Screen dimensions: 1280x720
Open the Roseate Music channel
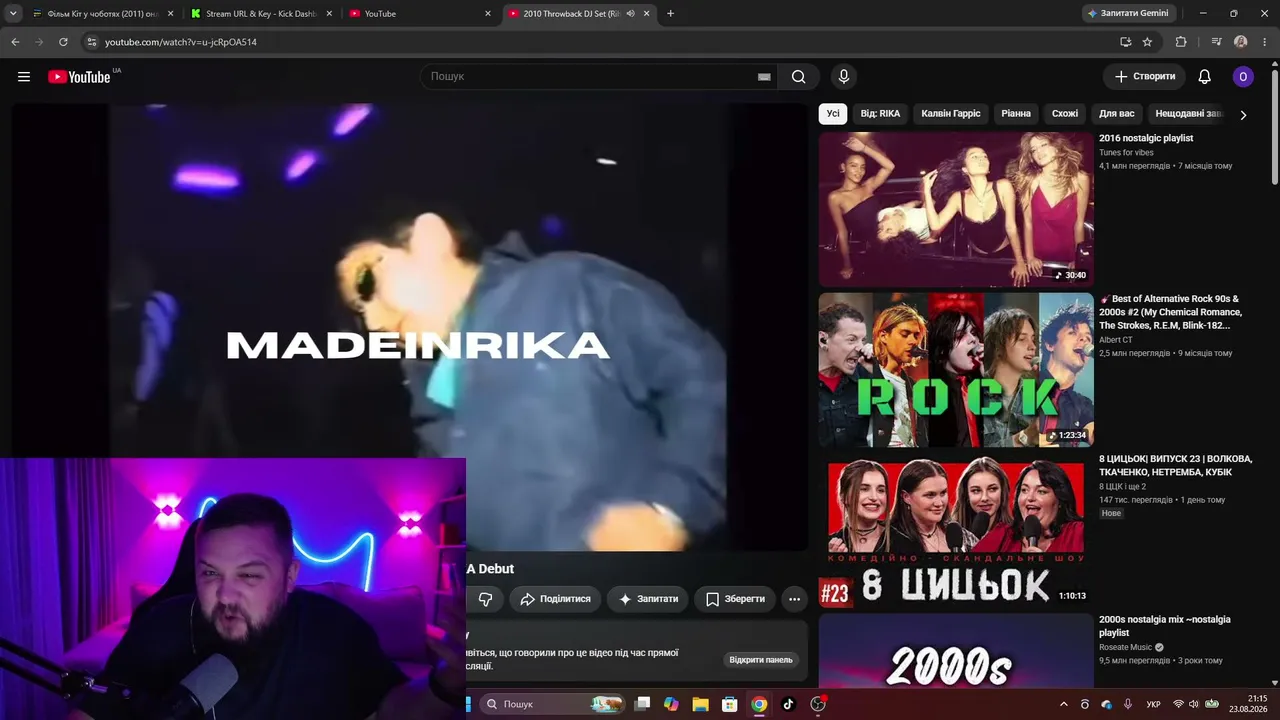point(1126,647)
